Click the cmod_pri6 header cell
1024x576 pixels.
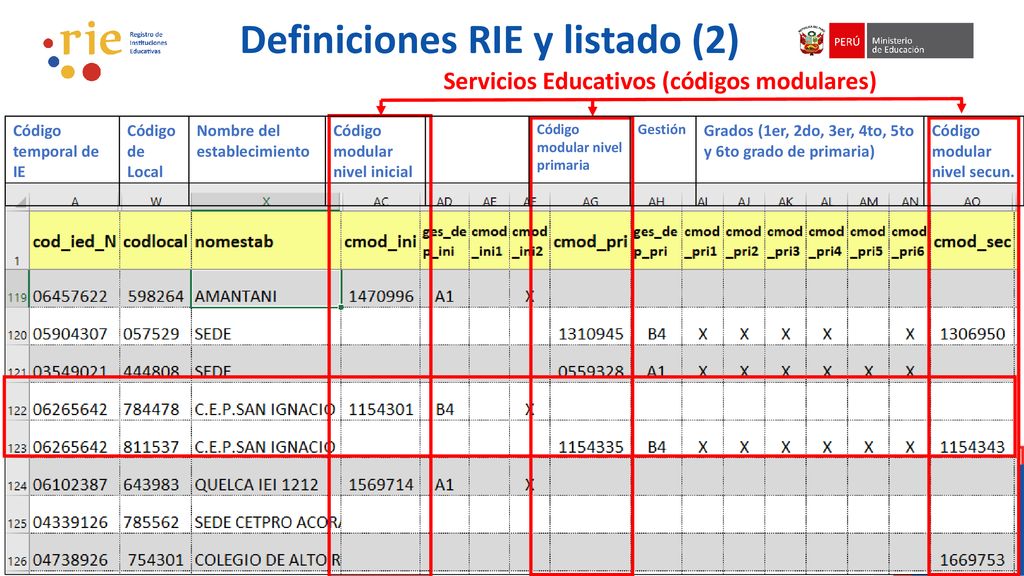909,241
